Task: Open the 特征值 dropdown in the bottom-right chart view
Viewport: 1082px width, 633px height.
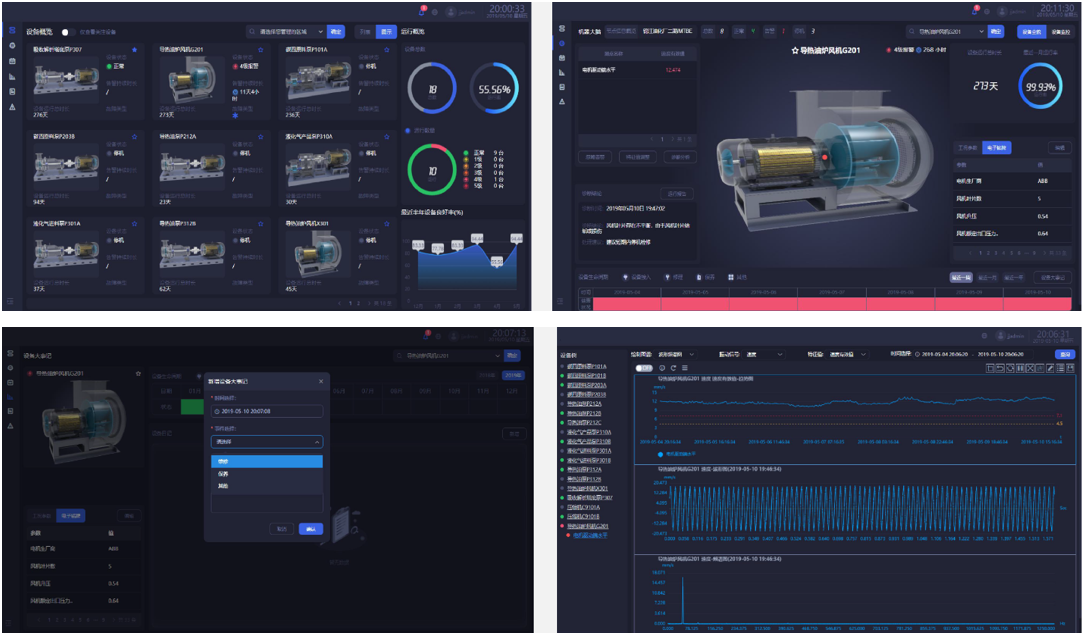Action: coord(845,354)
